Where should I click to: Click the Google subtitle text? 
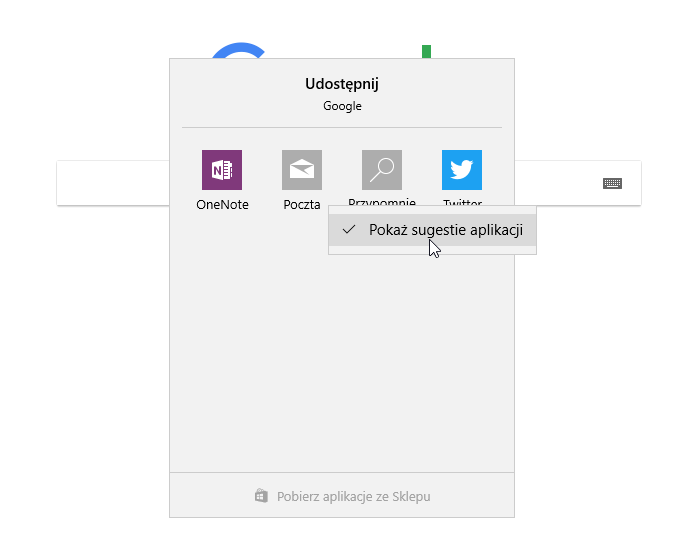(342, 106)
